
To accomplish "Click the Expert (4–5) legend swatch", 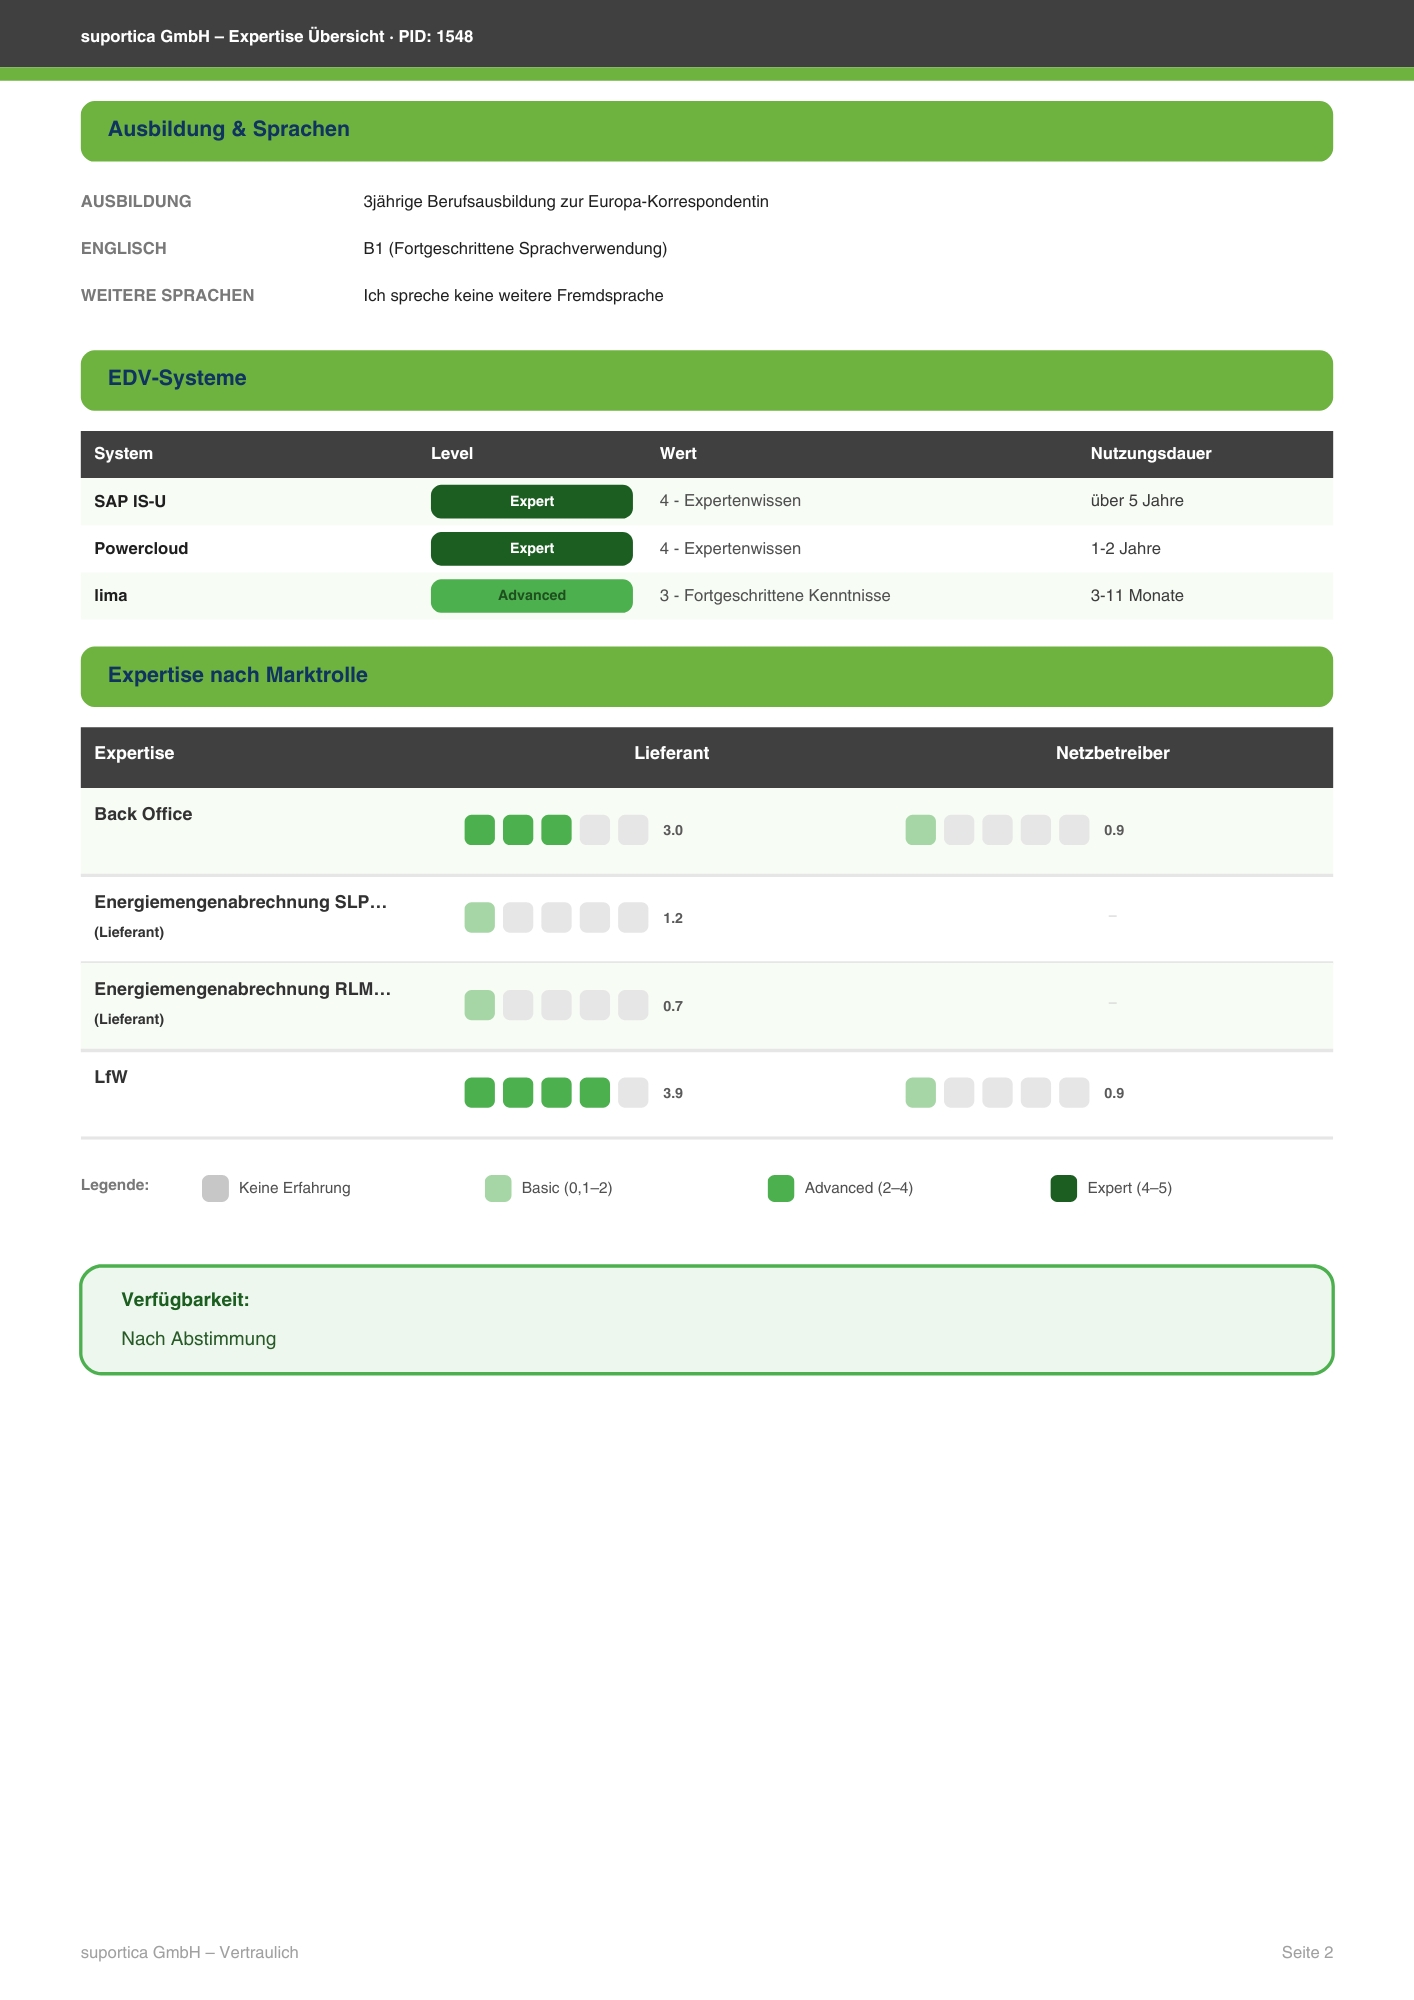I will pos(1064,1188).
